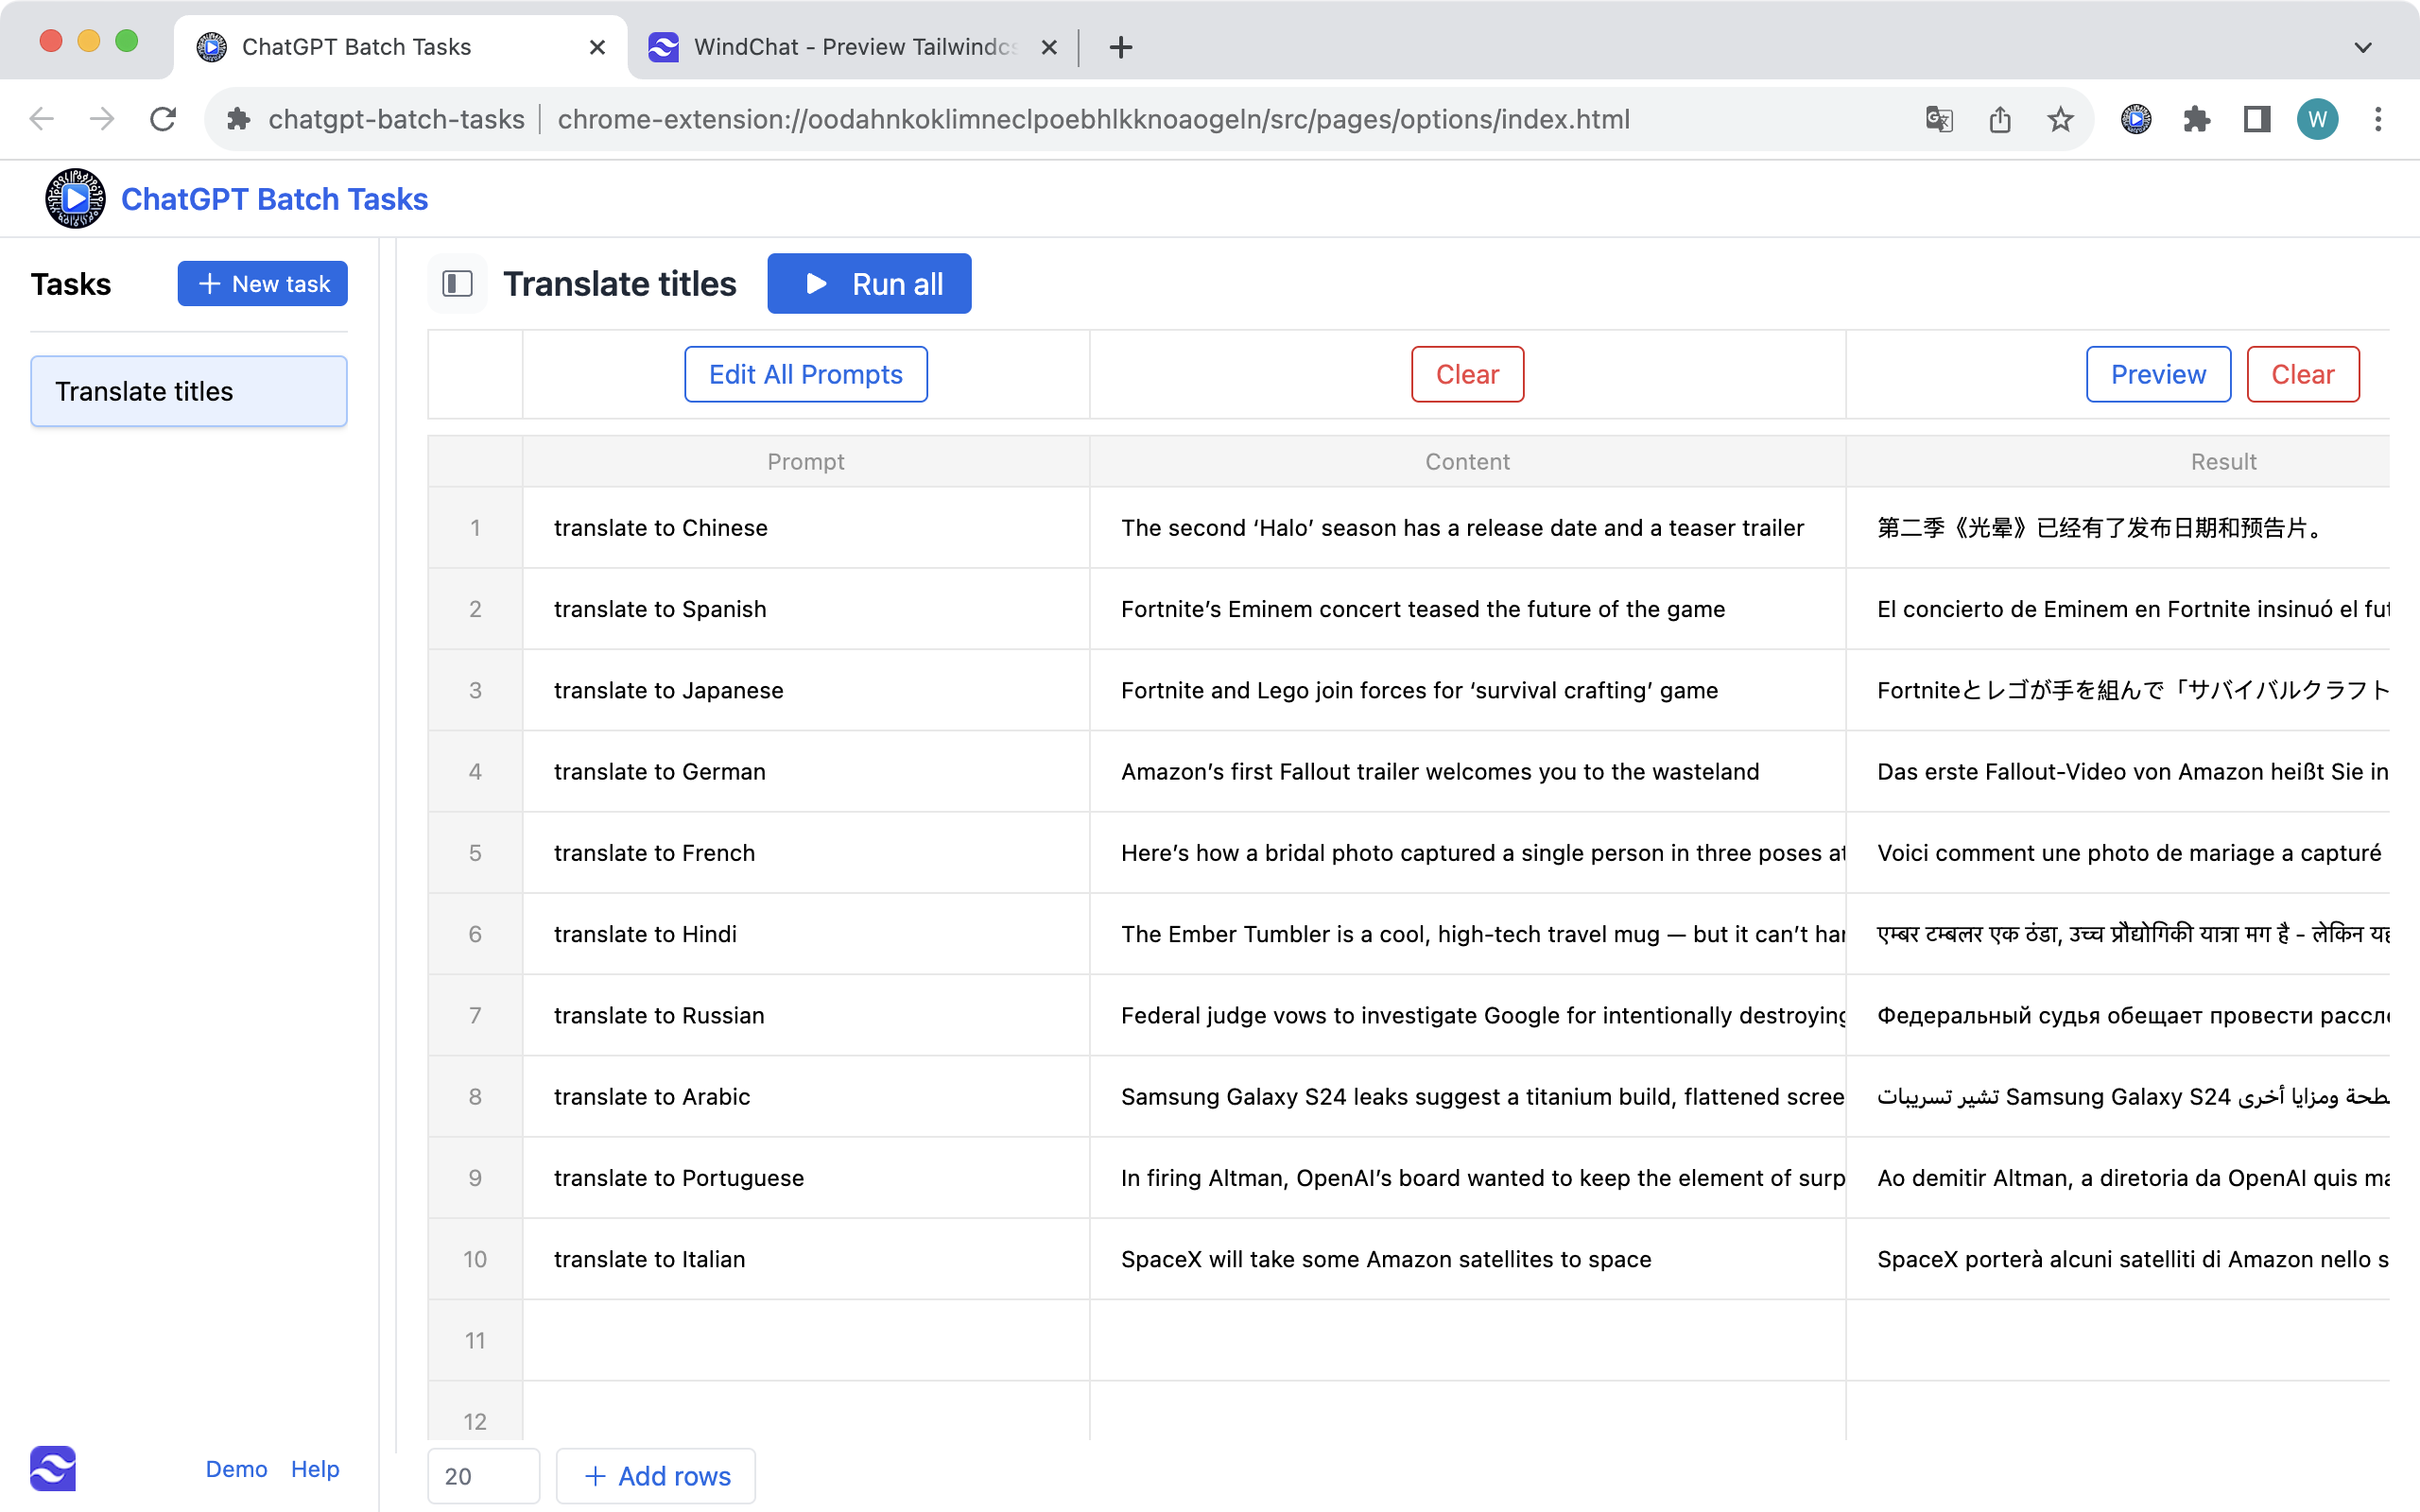
Task: Click the ChatGPT Batch Tasks logo icon
Action: [75, 198]
